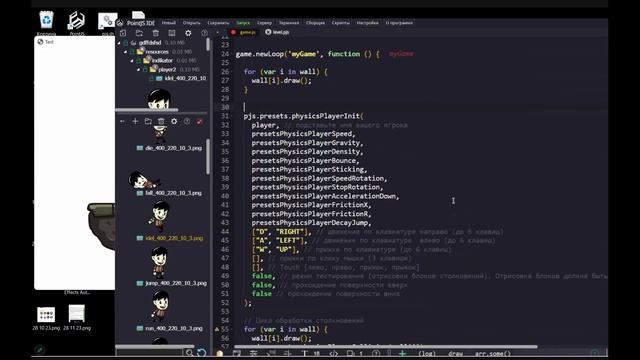Image resolution: width=640 pixels, height=360 pixels.
Task: Insert the (log) snippet
Action: pyautogui.click(x=427, y=354)
